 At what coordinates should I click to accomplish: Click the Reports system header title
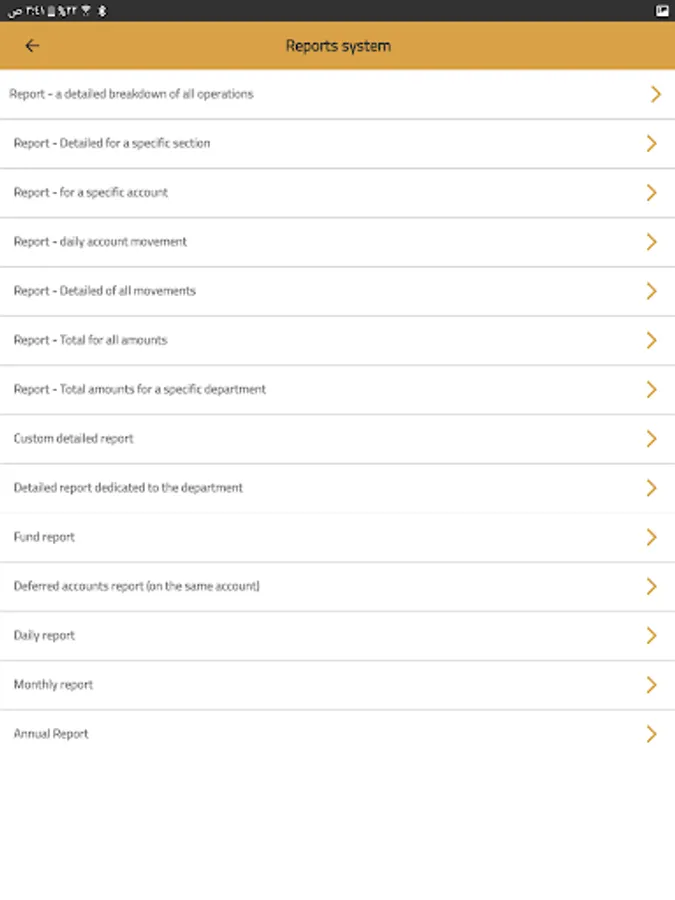(338, 46)
